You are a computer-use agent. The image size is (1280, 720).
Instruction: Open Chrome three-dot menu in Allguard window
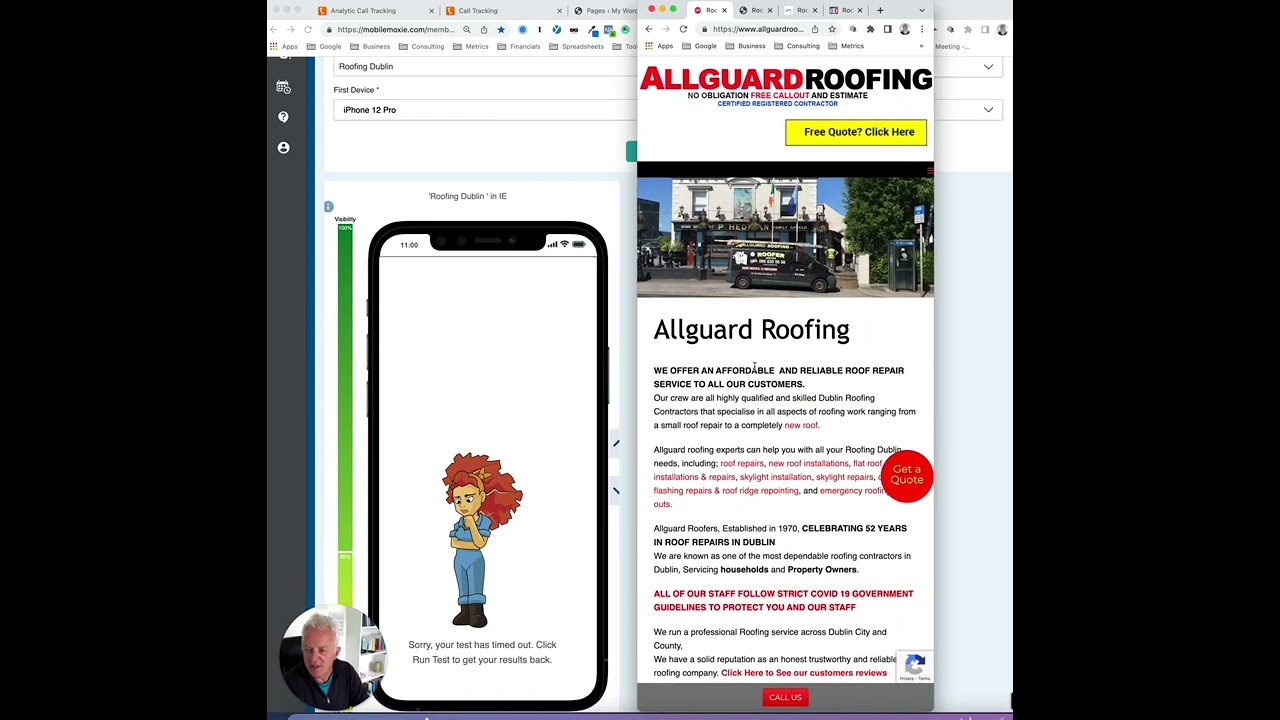pyautogui.click(x=922, y=29)
